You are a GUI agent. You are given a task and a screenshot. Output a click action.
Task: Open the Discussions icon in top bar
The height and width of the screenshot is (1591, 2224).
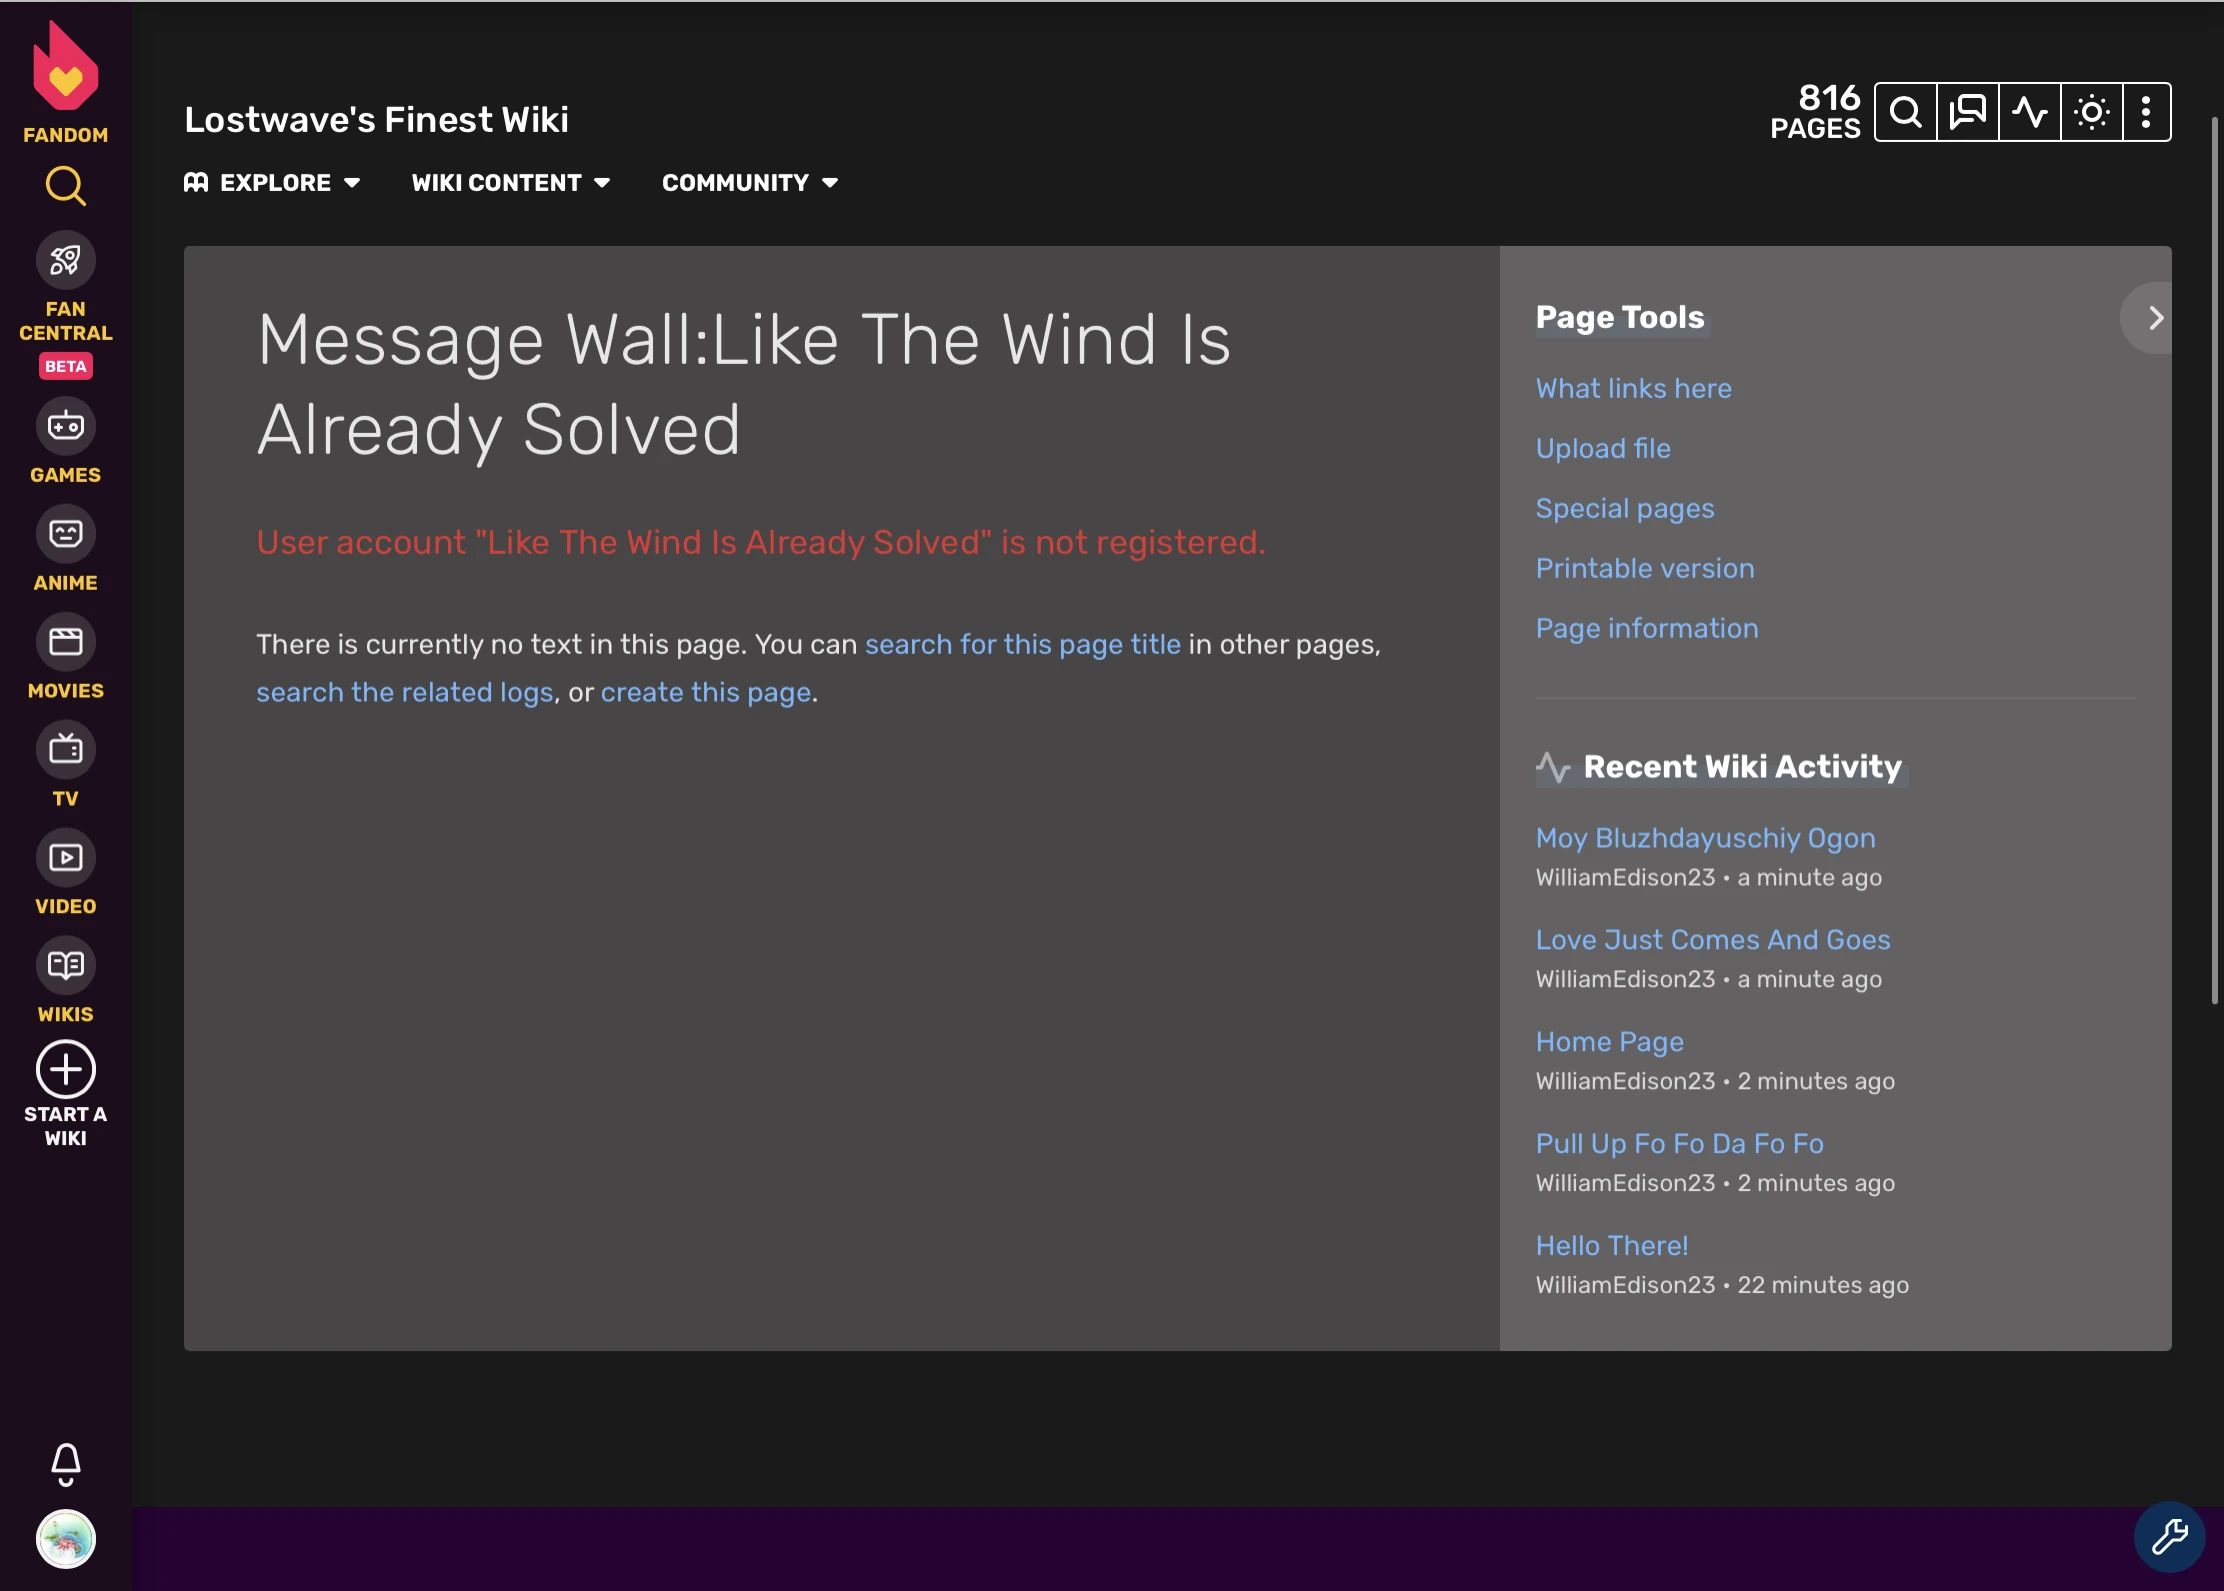(x=1967, y=112)
